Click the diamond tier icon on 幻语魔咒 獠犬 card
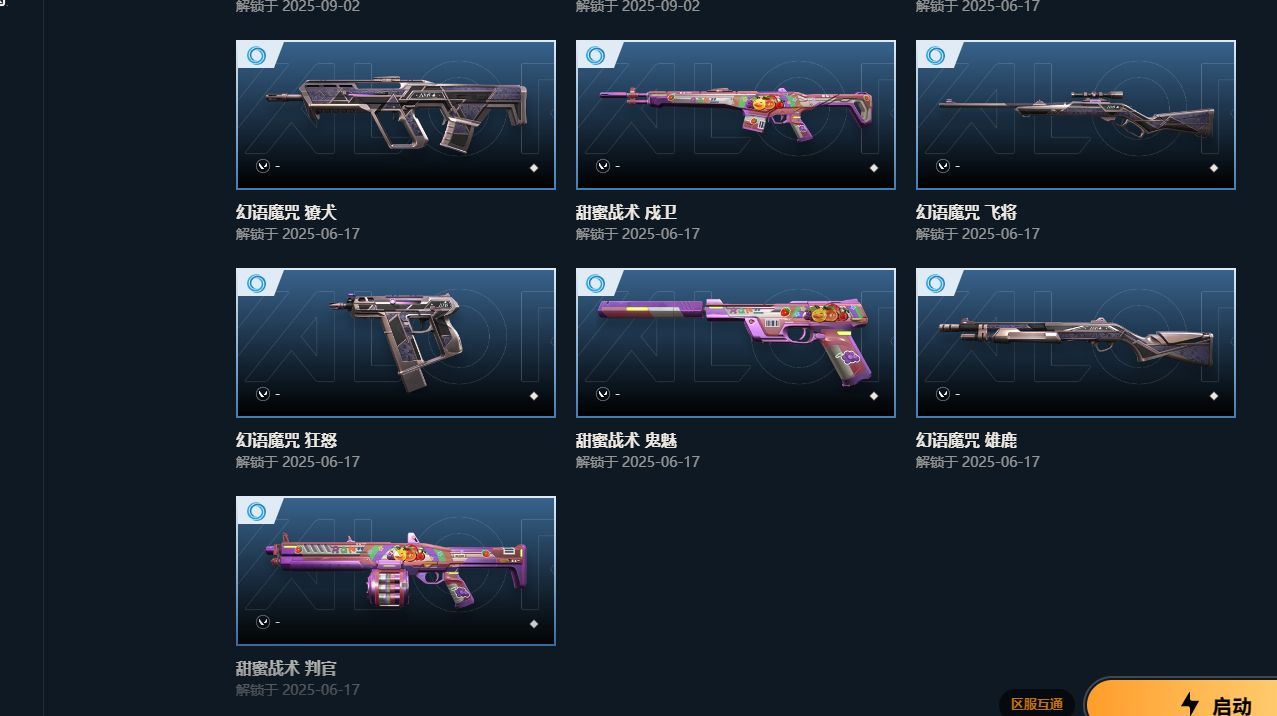This screenshot has height=716, width=1277. pyautogui.click(x=534, y=168)
